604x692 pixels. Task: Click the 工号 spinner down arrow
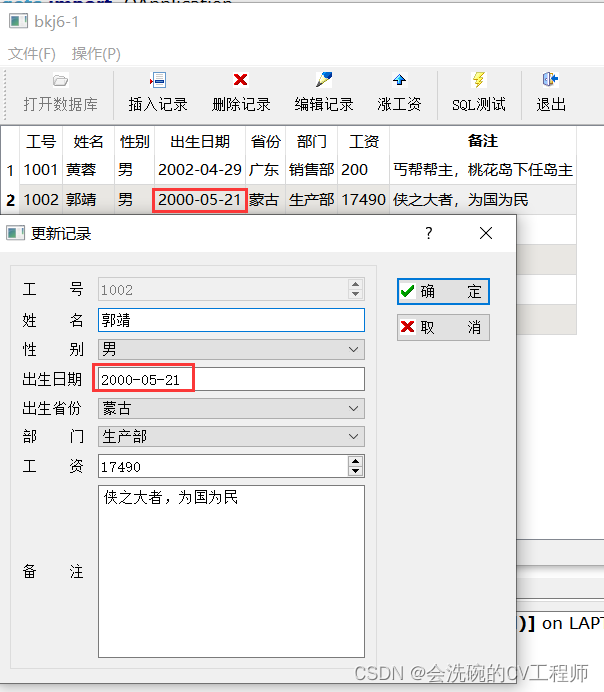[356, 294]
